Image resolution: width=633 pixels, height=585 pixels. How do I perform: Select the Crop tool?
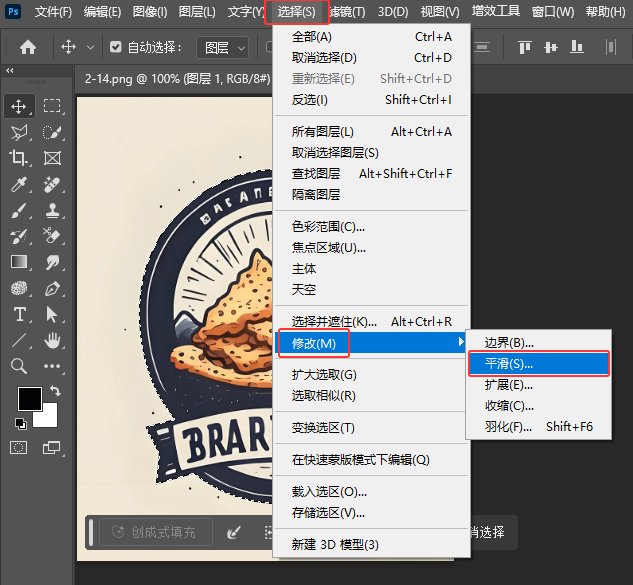19,158
